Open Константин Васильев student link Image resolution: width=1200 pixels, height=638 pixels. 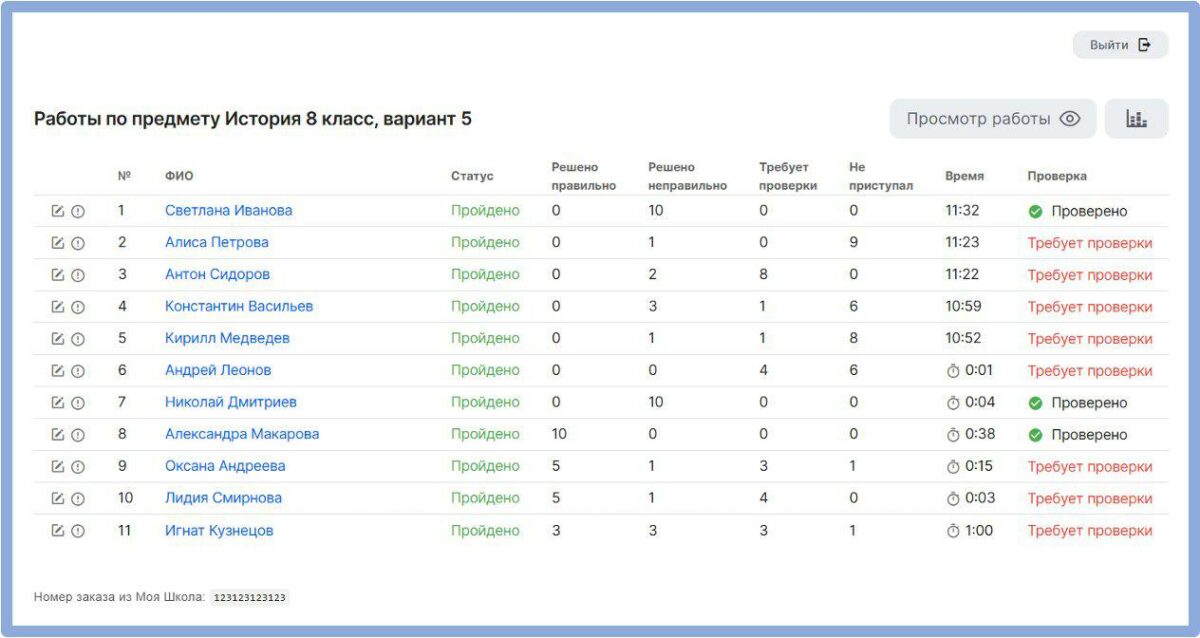pyautogui.click(x=239, y=306)
